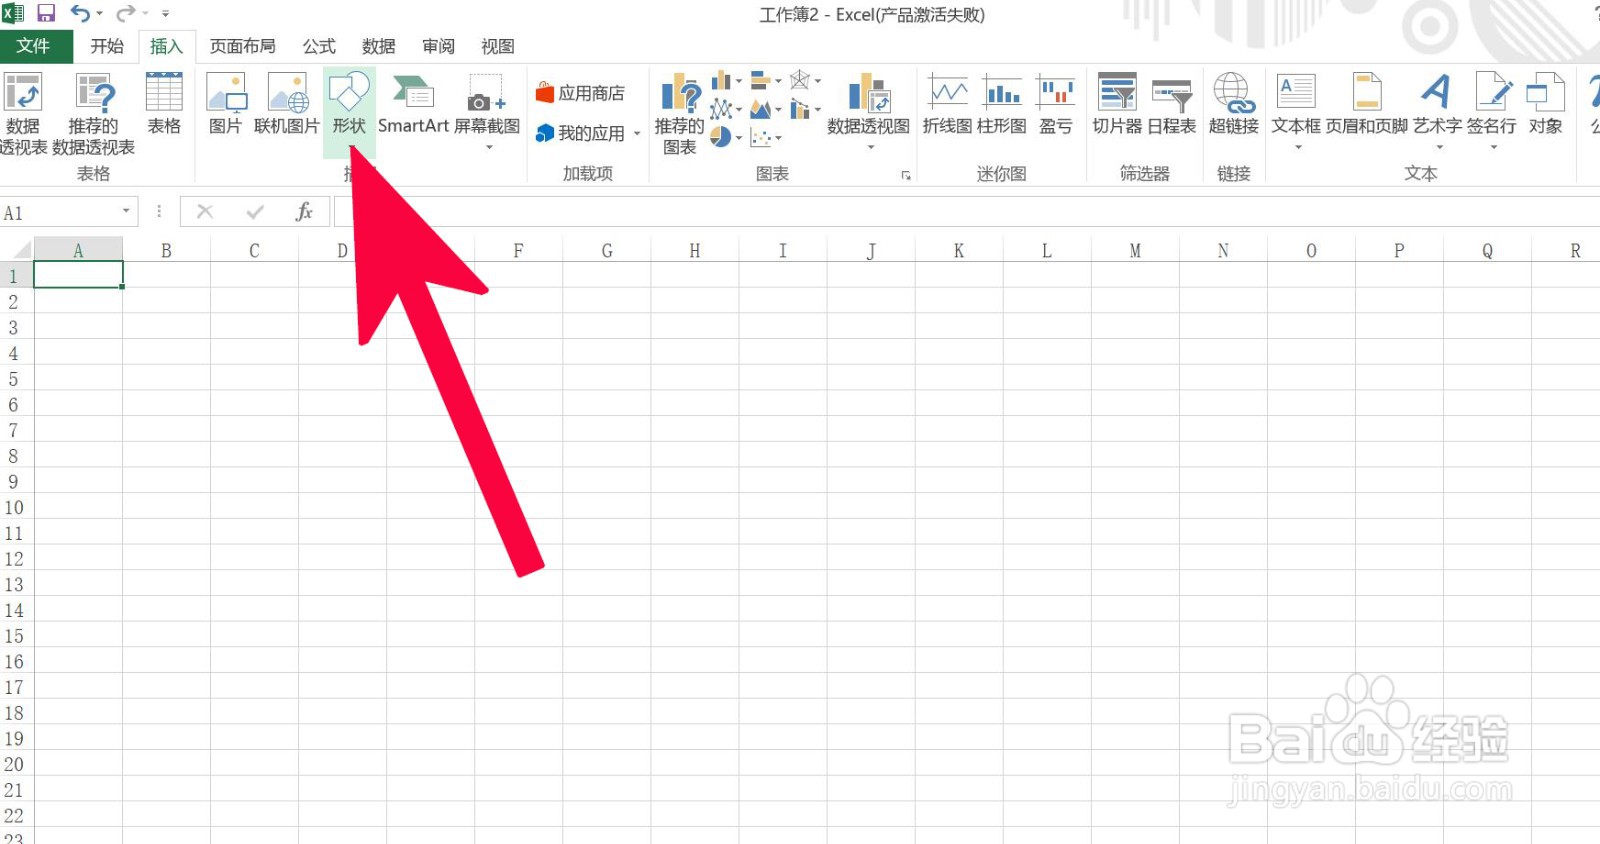Image resolution: width=1600 pixels, height=844 pixels.
Task: Insert a Timeline (日程表) filter
Action: pyautogui.click(x=1172, y=104)
